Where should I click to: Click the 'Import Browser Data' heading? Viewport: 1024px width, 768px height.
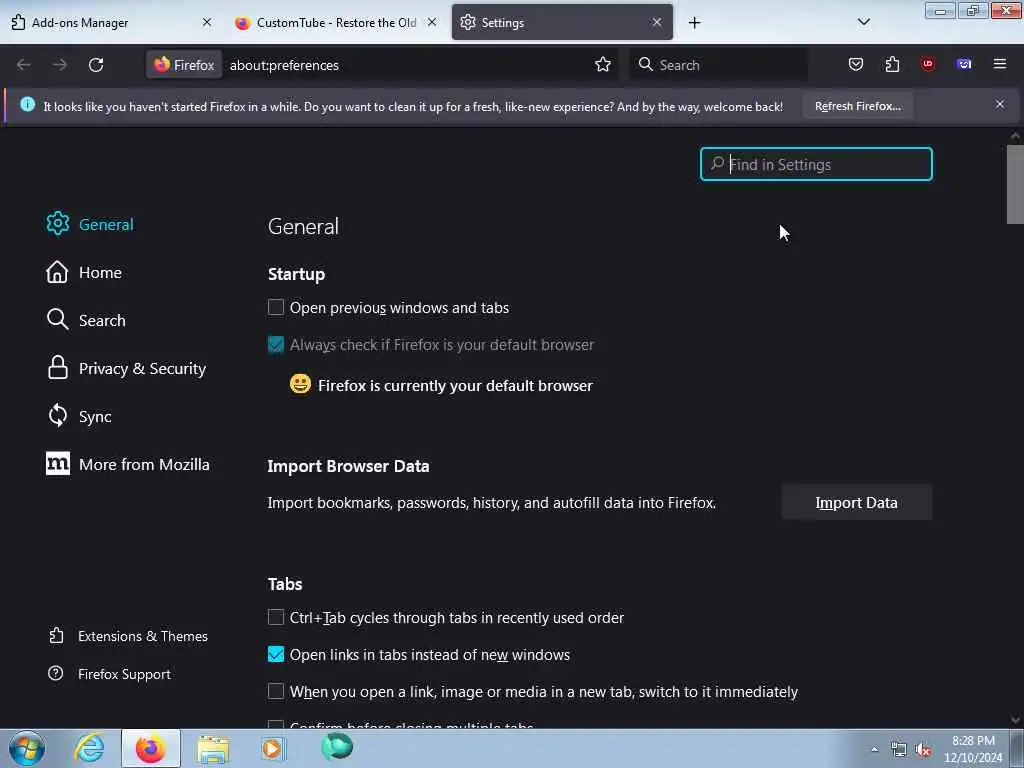click(348, 466)
